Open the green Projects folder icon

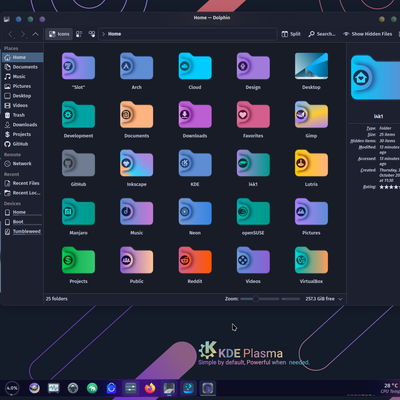point(78,260)
